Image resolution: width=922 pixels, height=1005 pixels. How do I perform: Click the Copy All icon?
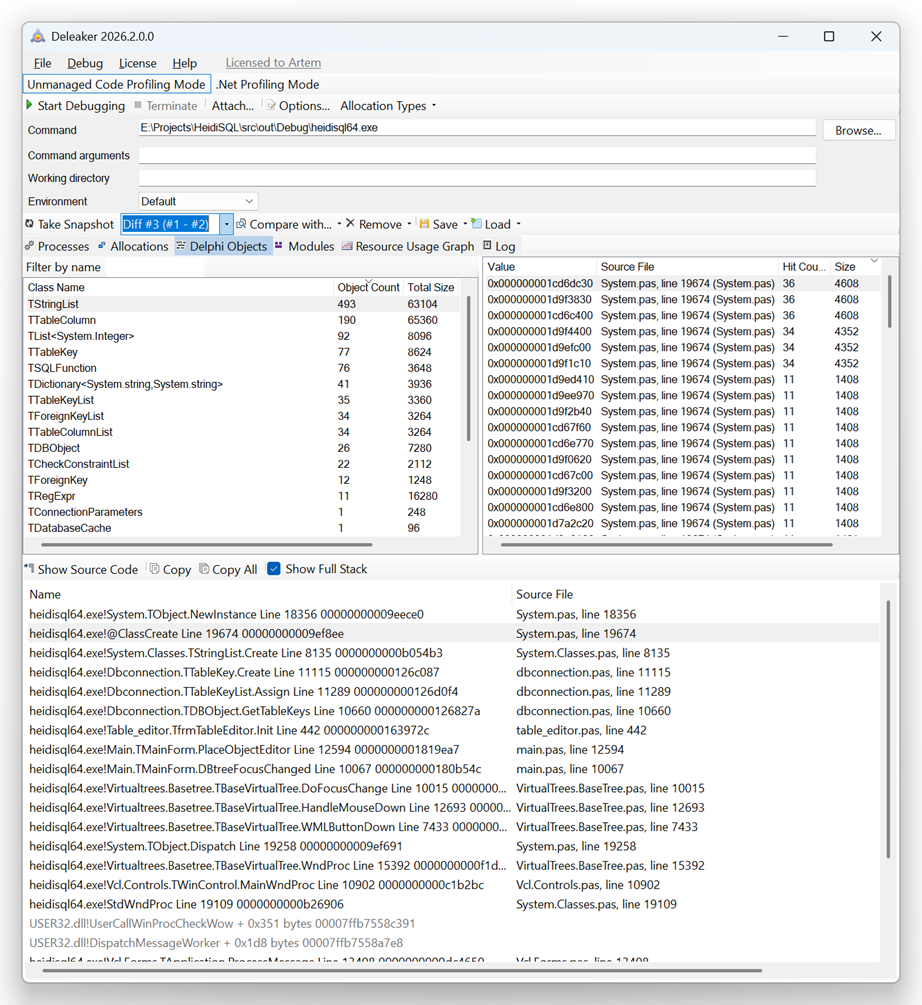[x=204, y=569]
